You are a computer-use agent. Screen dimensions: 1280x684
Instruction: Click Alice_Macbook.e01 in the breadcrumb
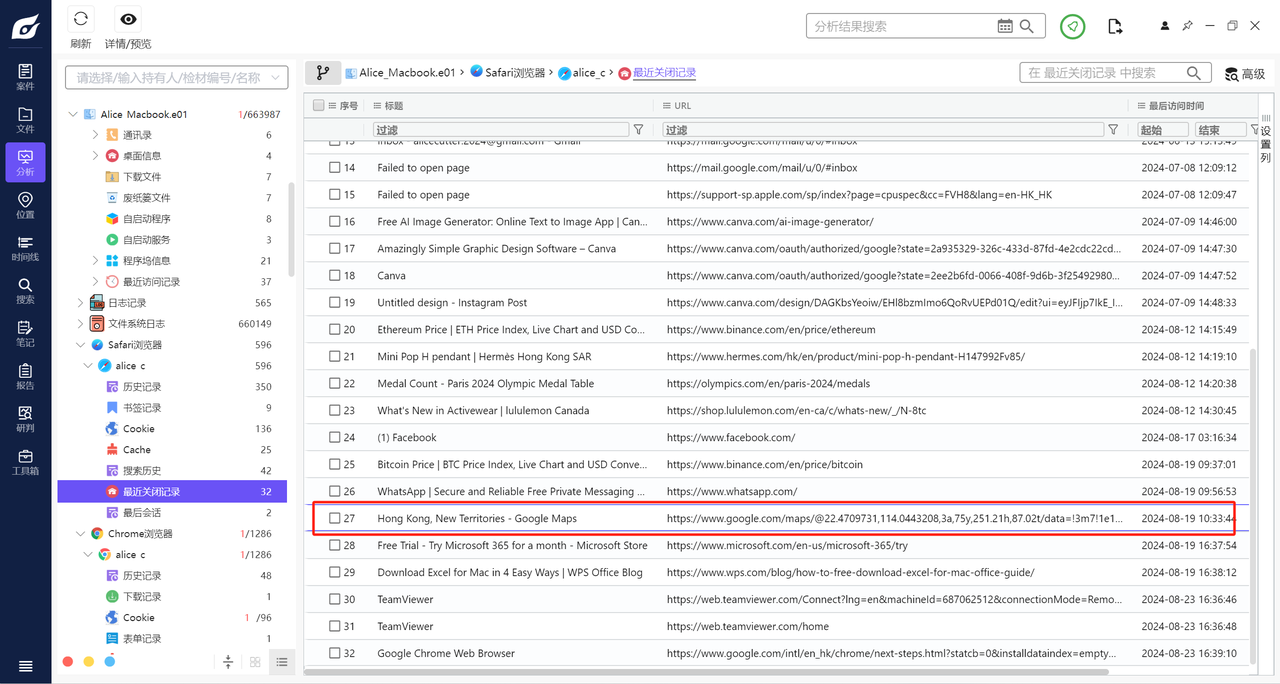(400, 73)
